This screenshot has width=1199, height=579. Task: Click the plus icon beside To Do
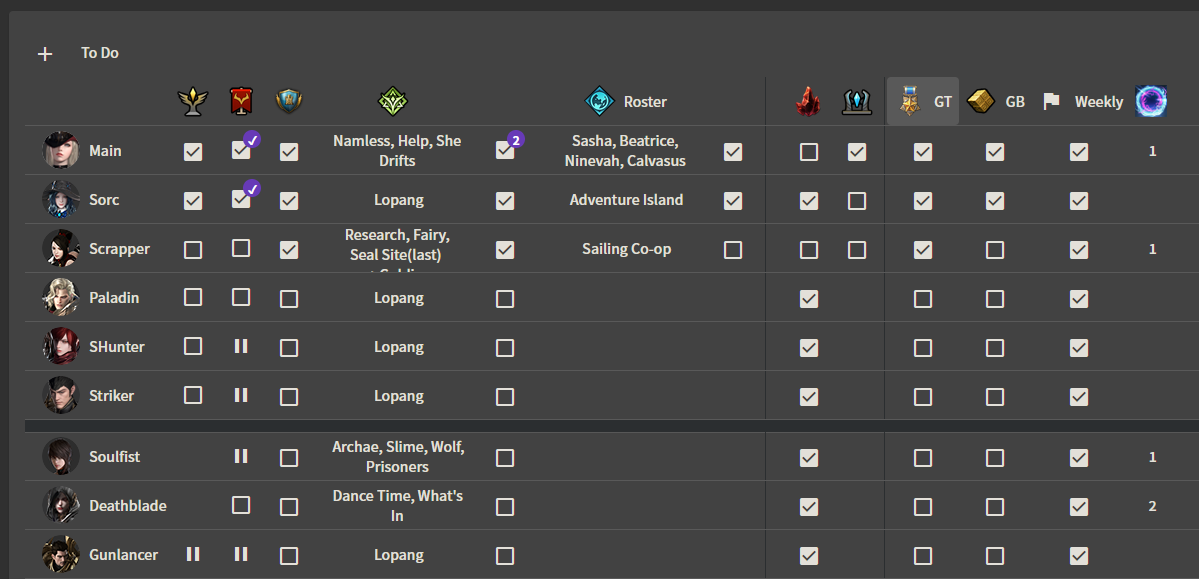pyautogui.click(x=45, y=54)
